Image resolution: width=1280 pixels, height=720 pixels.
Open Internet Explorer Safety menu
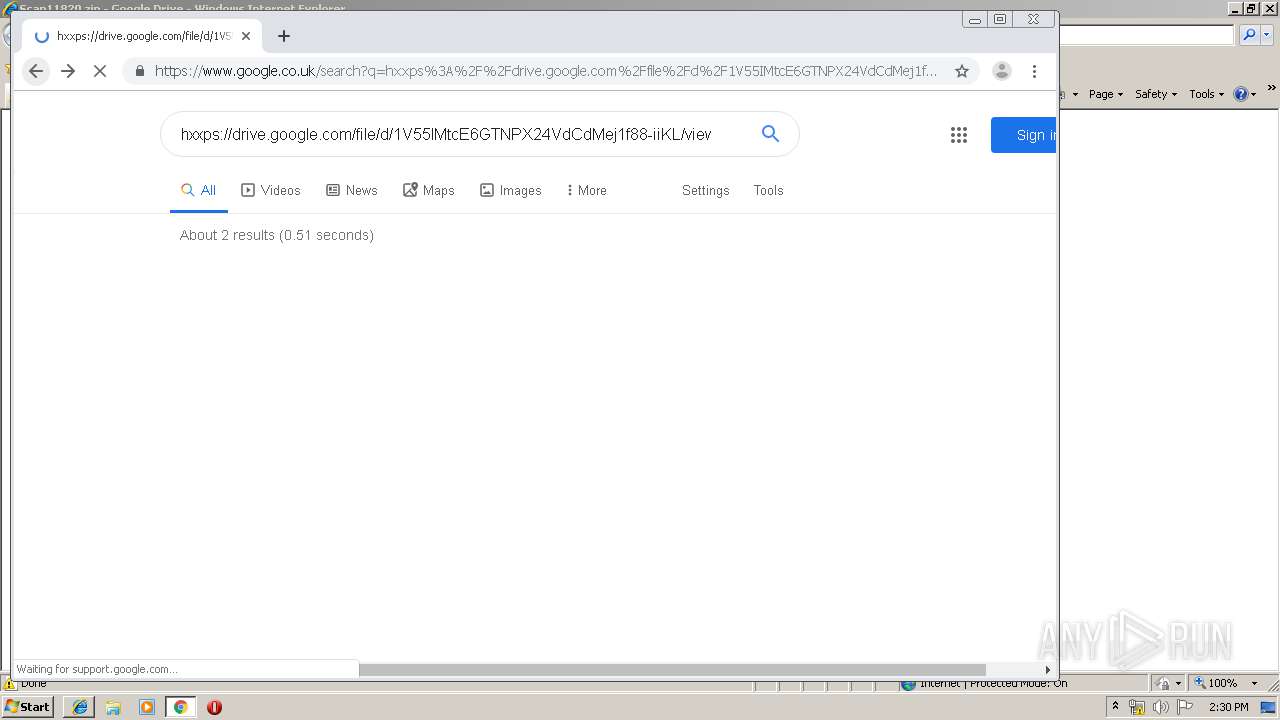tap(1155, 94)
